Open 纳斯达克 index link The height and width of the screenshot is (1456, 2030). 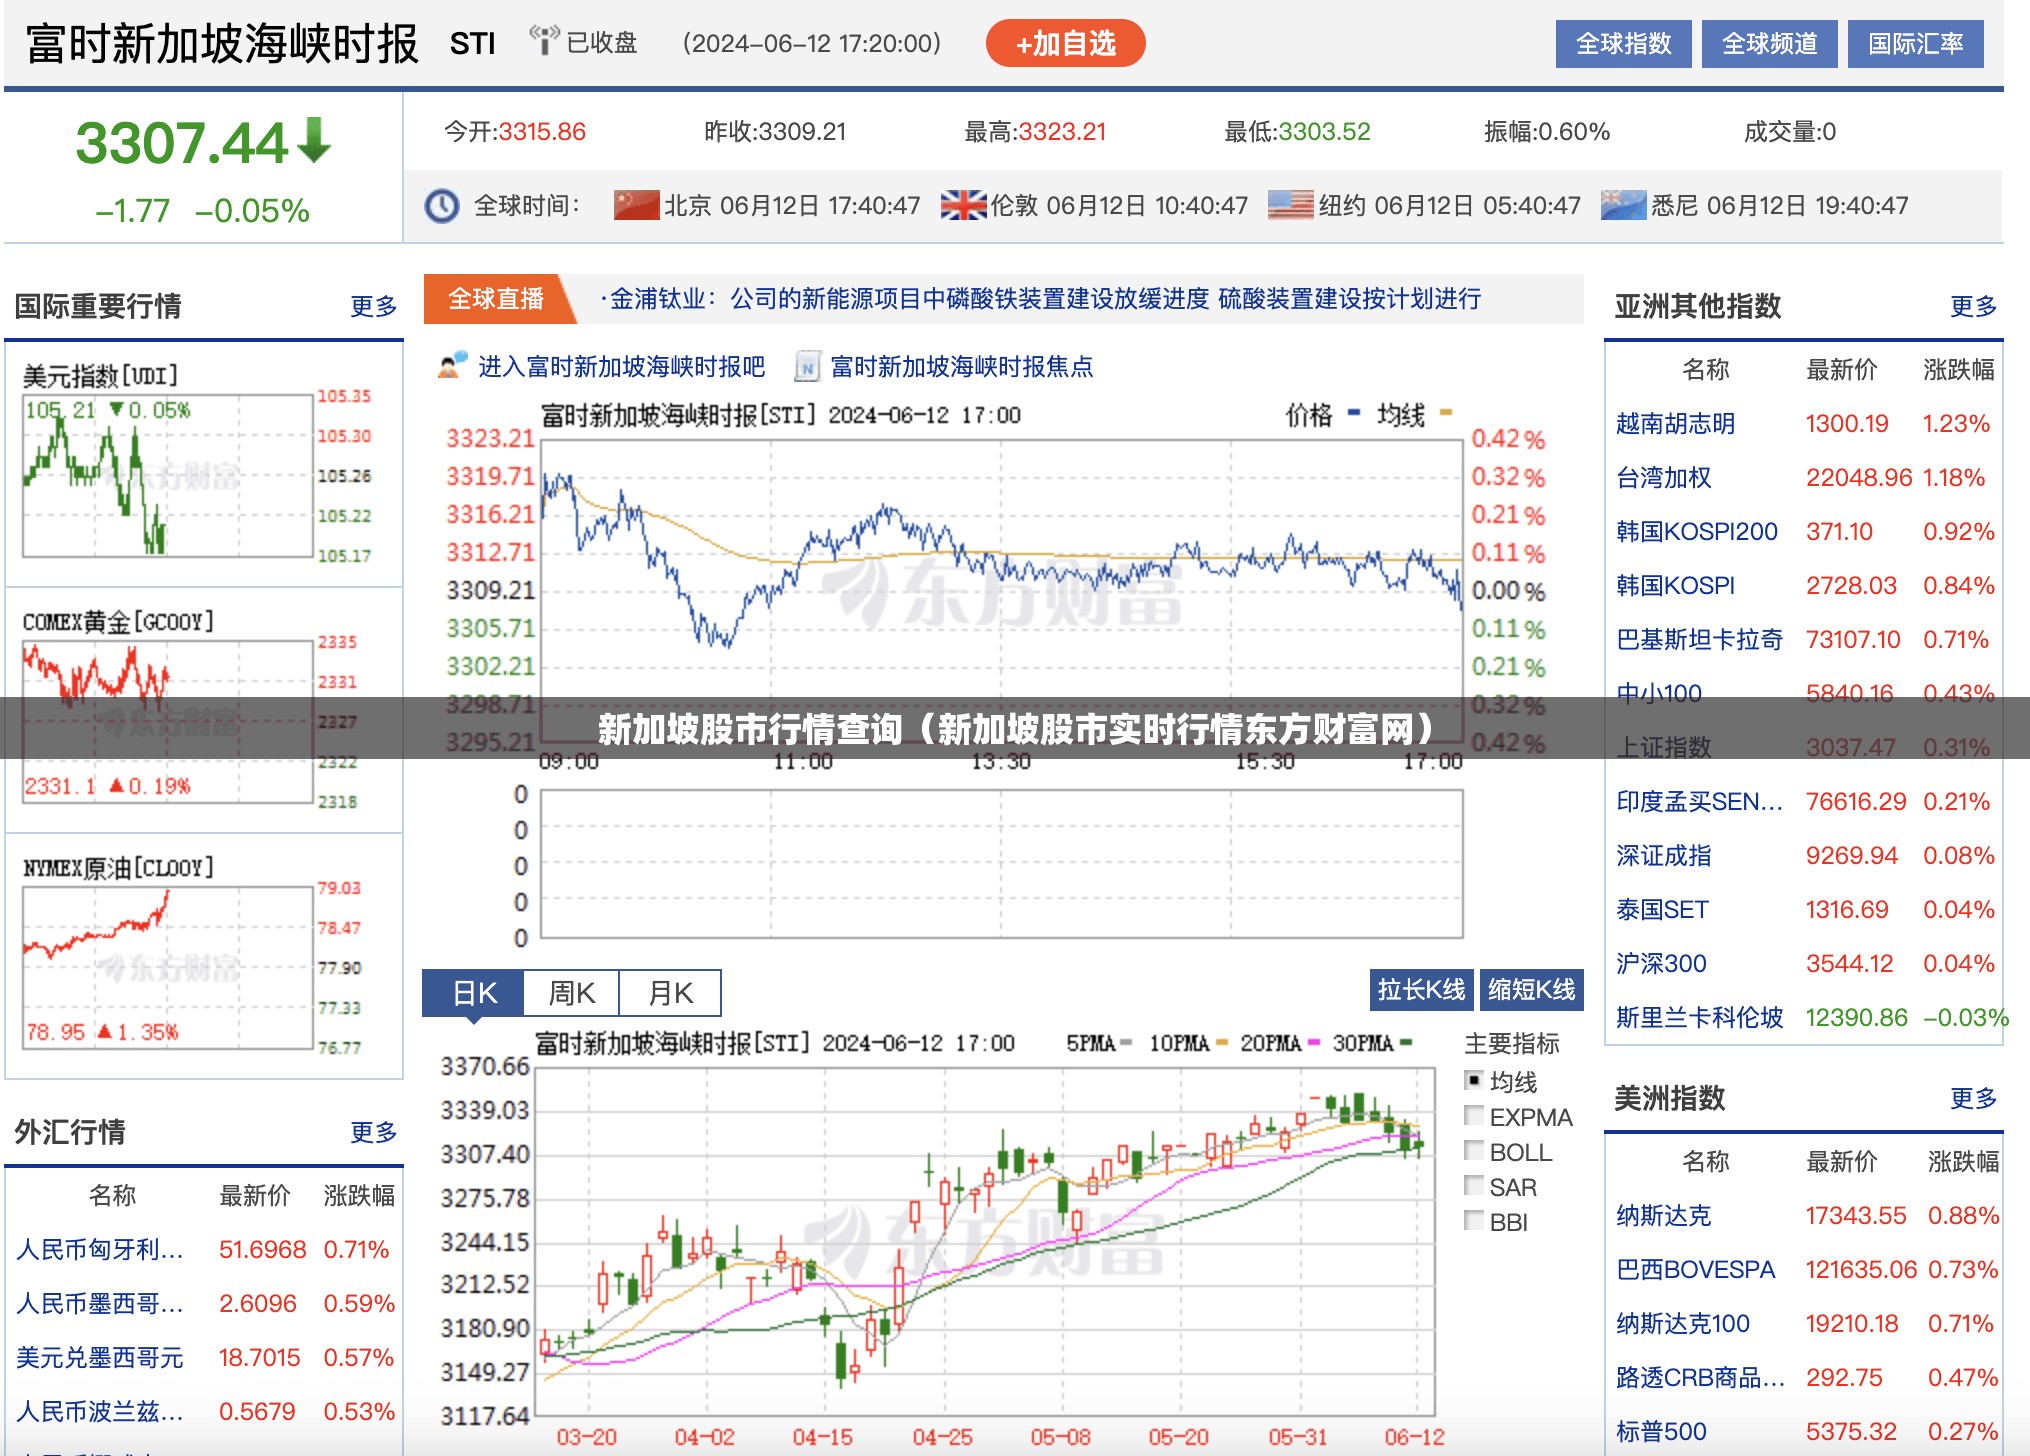[x=1664, y=1216]
